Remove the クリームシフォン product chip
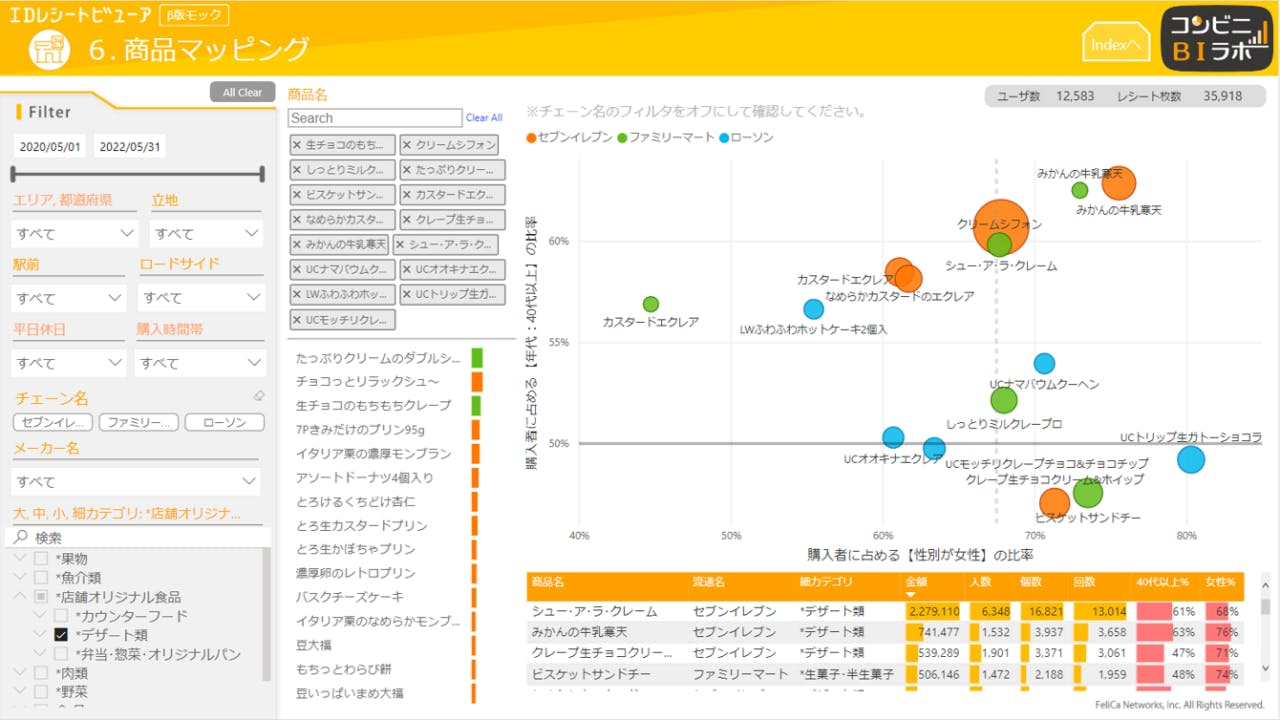 tap(407, 145)
